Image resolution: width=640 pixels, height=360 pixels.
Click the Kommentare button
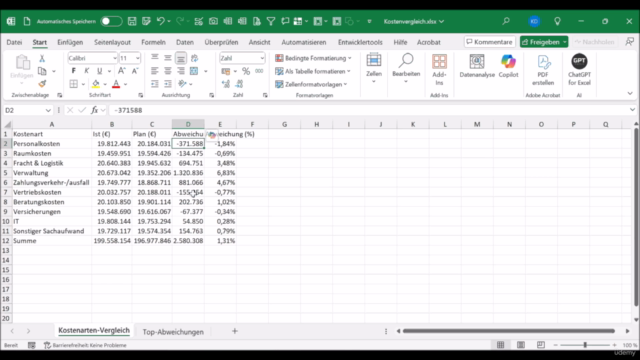click(x=489, y=42)
